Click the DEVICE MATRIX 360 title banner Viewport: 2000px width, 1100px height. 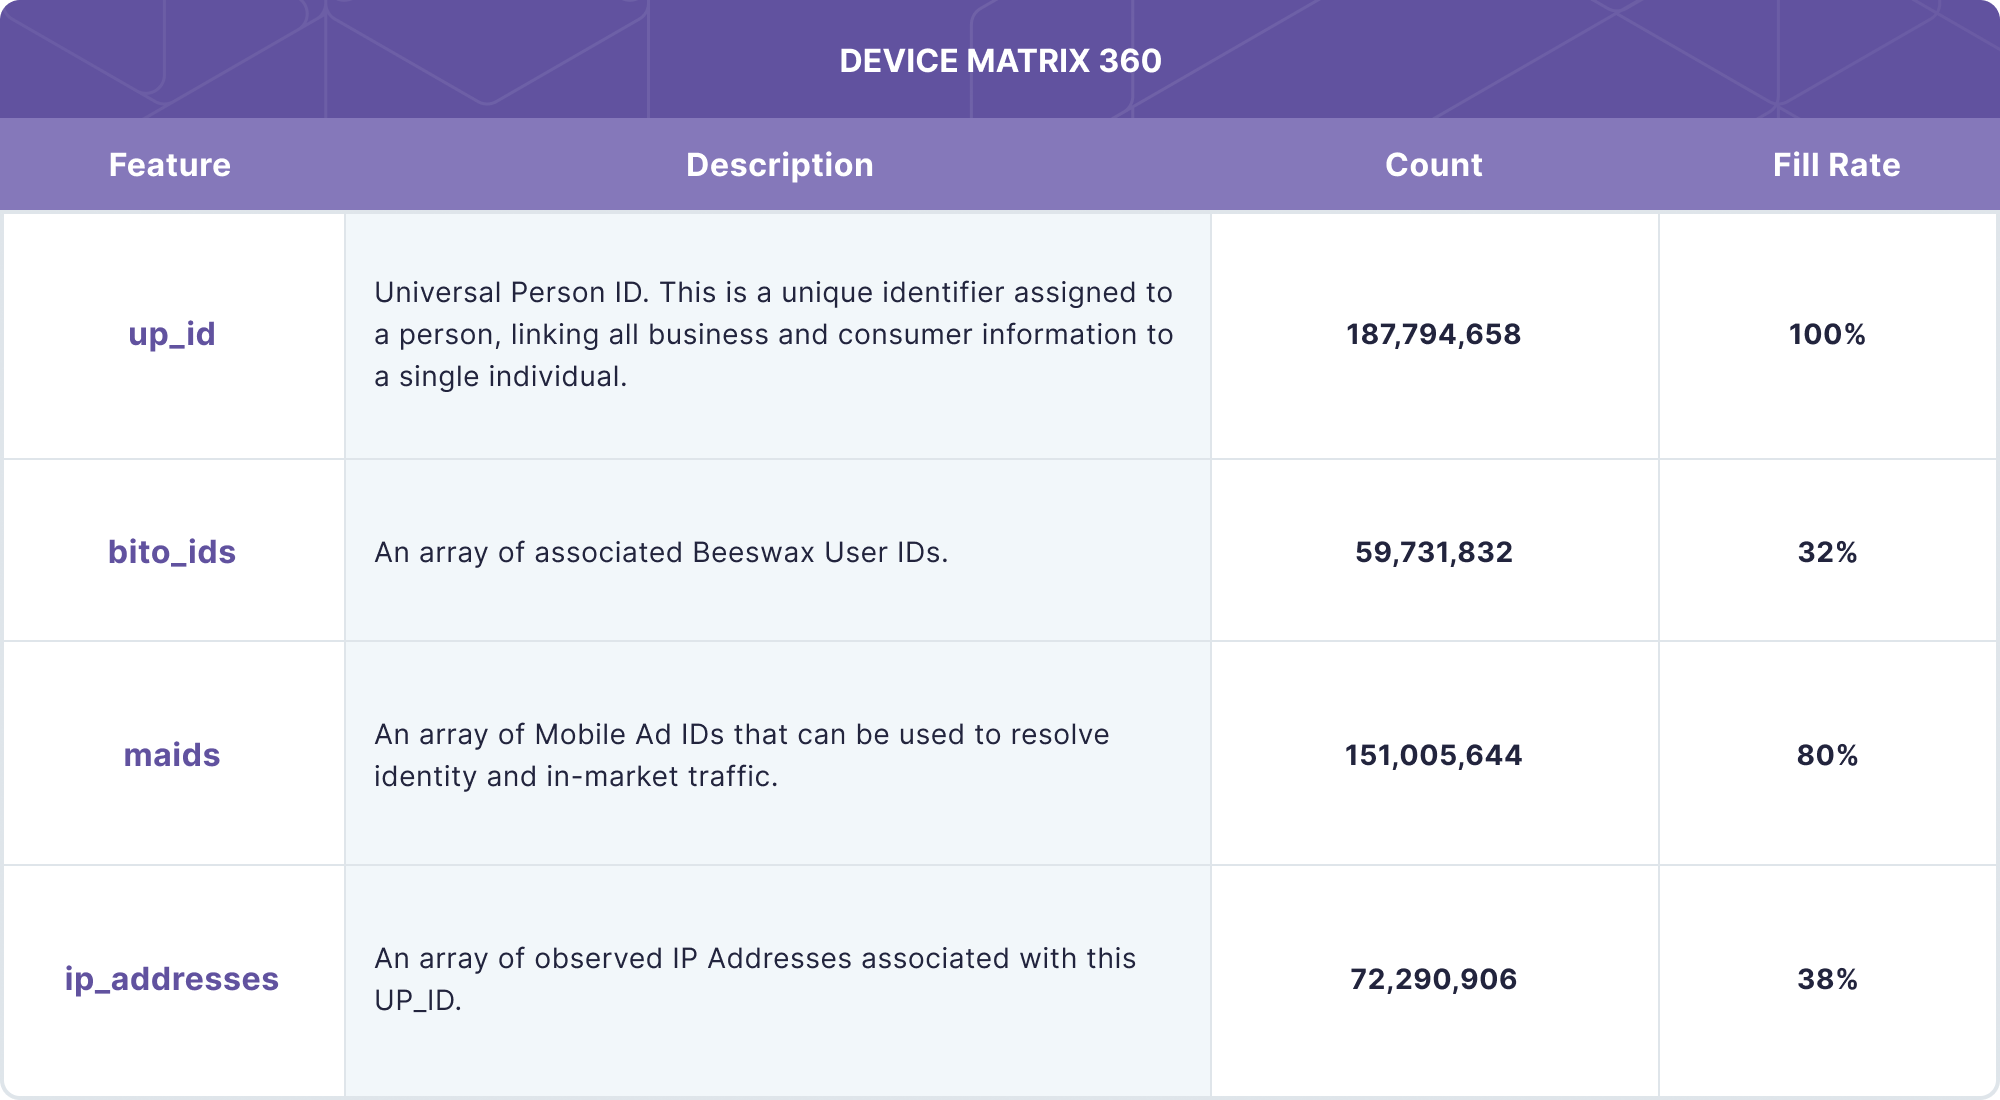click(x=998, y=60)
